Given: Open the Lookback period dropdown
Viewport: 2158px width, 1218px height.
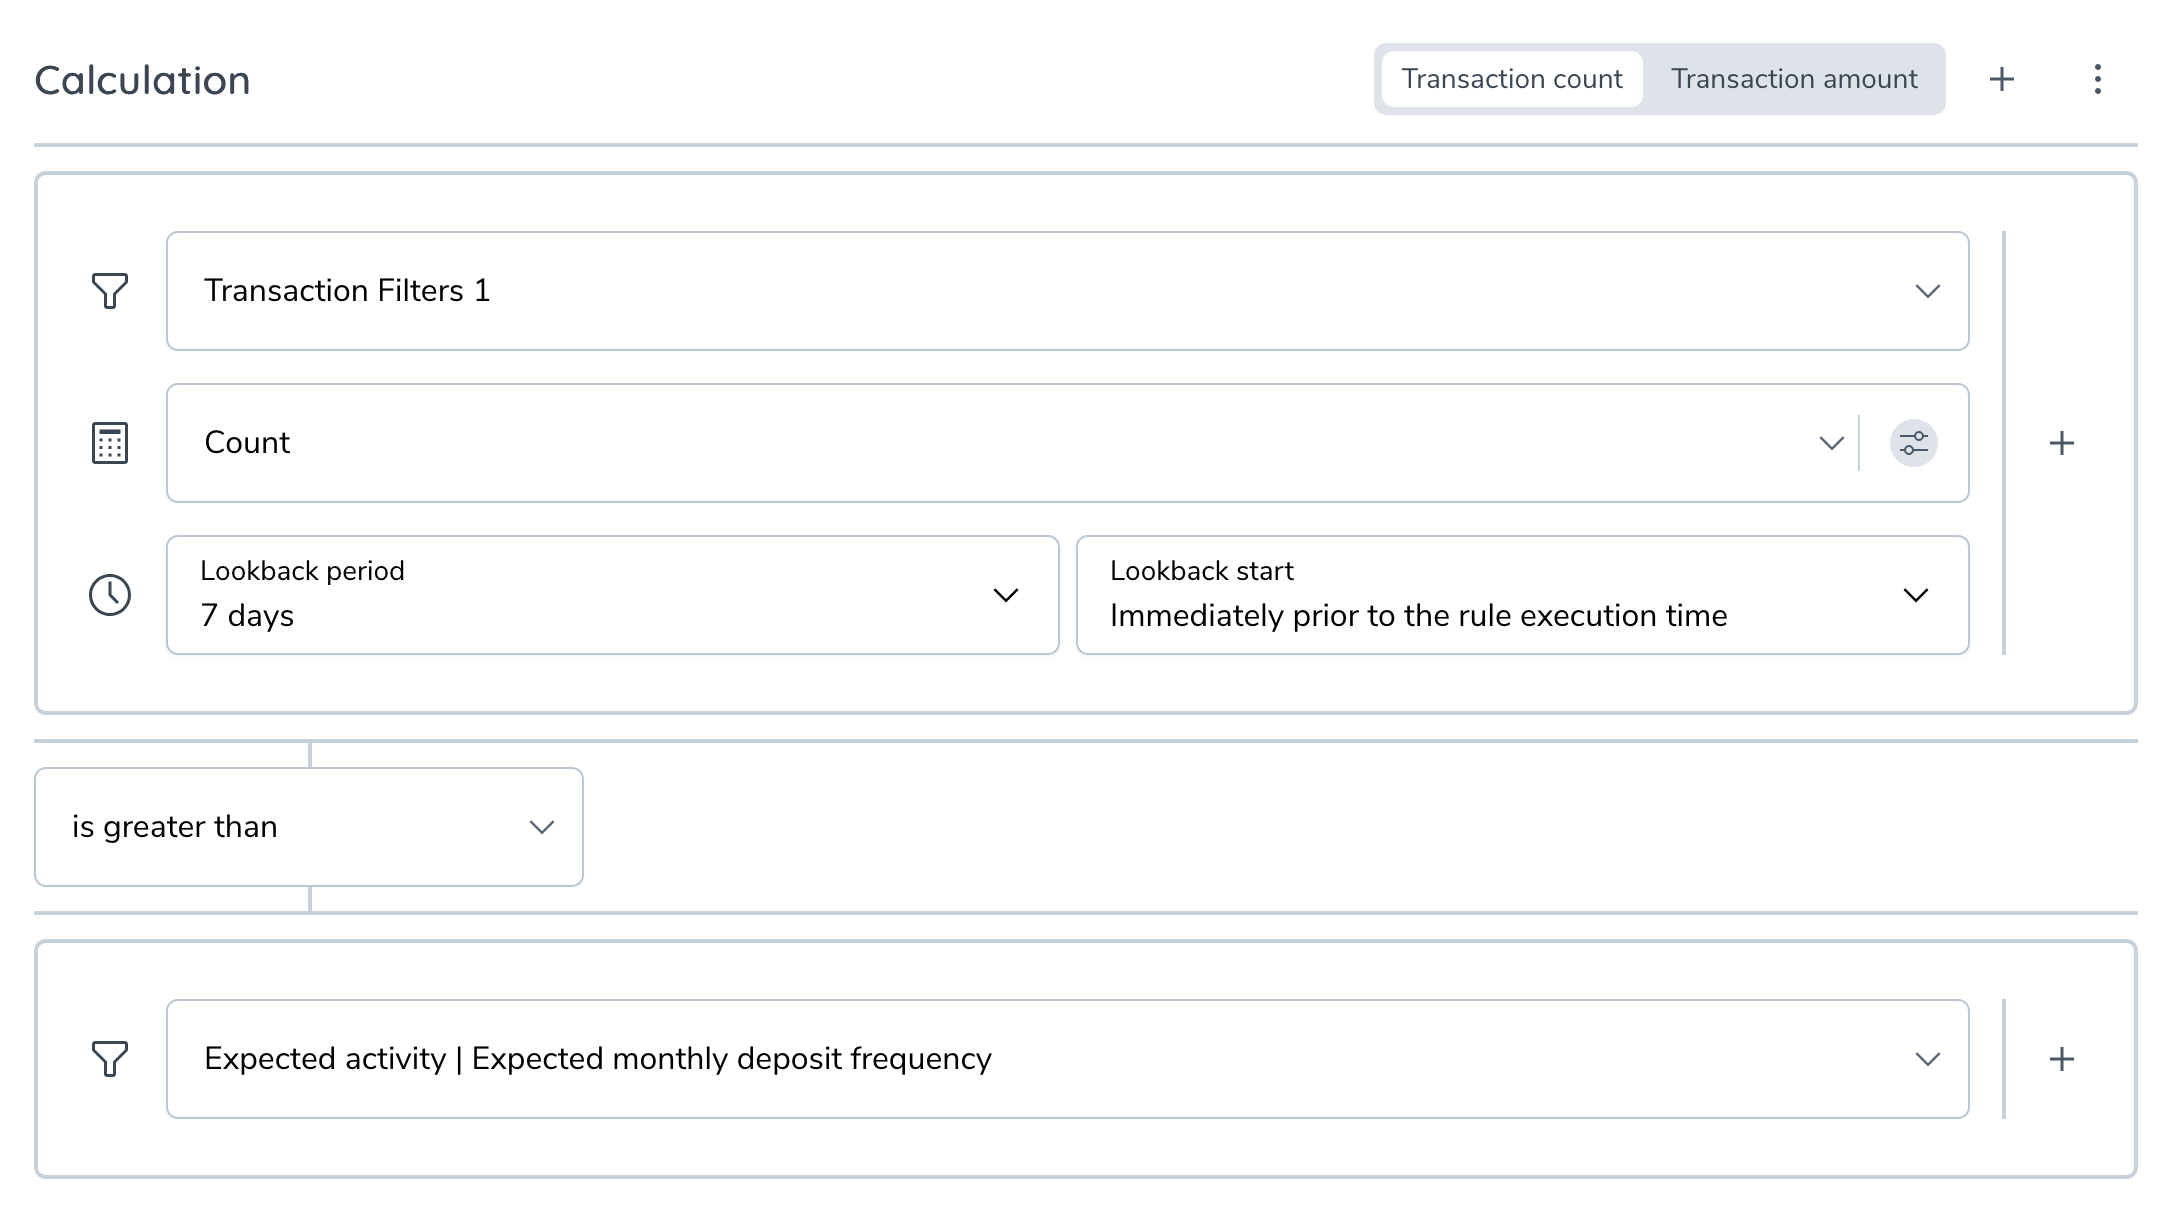Looking at the screenshot, I should [612, 595].
